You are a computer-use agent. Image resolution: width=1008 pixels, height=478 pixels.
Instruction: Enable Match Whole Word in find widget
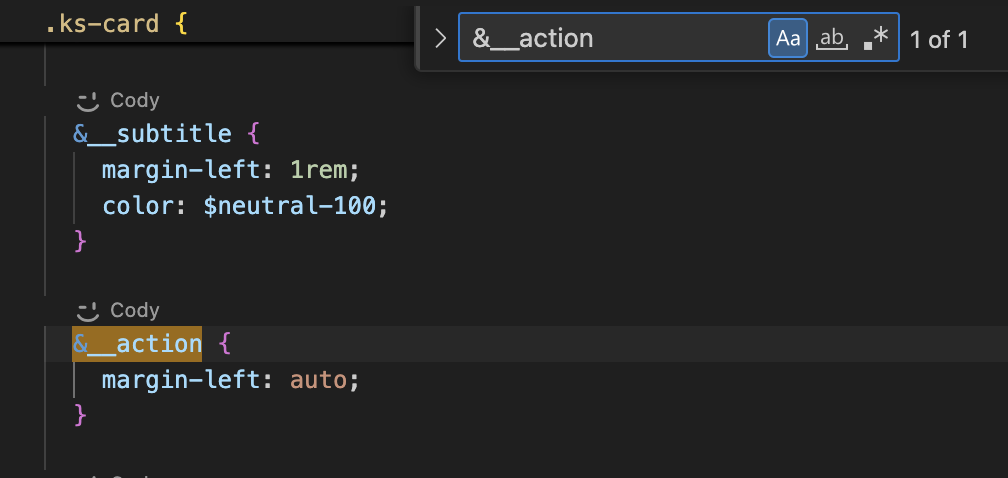click(832, 39)
